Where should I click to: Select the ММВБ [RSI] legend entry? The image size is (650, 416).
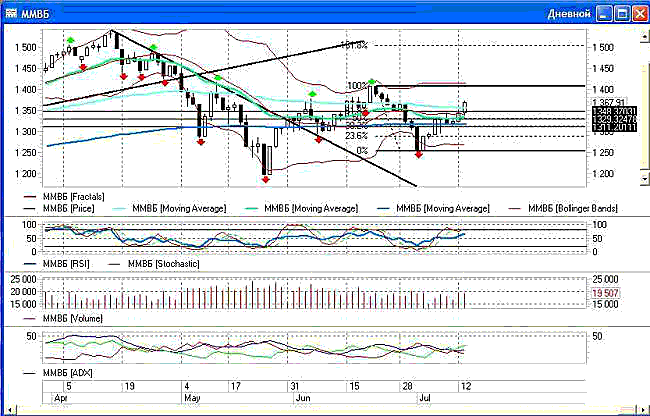coord(57,264)
